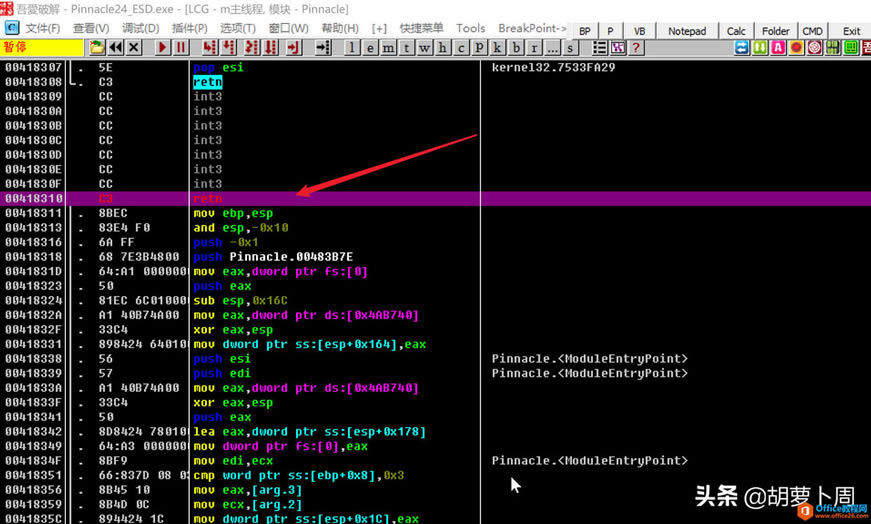This screenshot has width=871, height=524.
Task: Click the Step Into toolbar icon
Action: [x=209, y=48]
